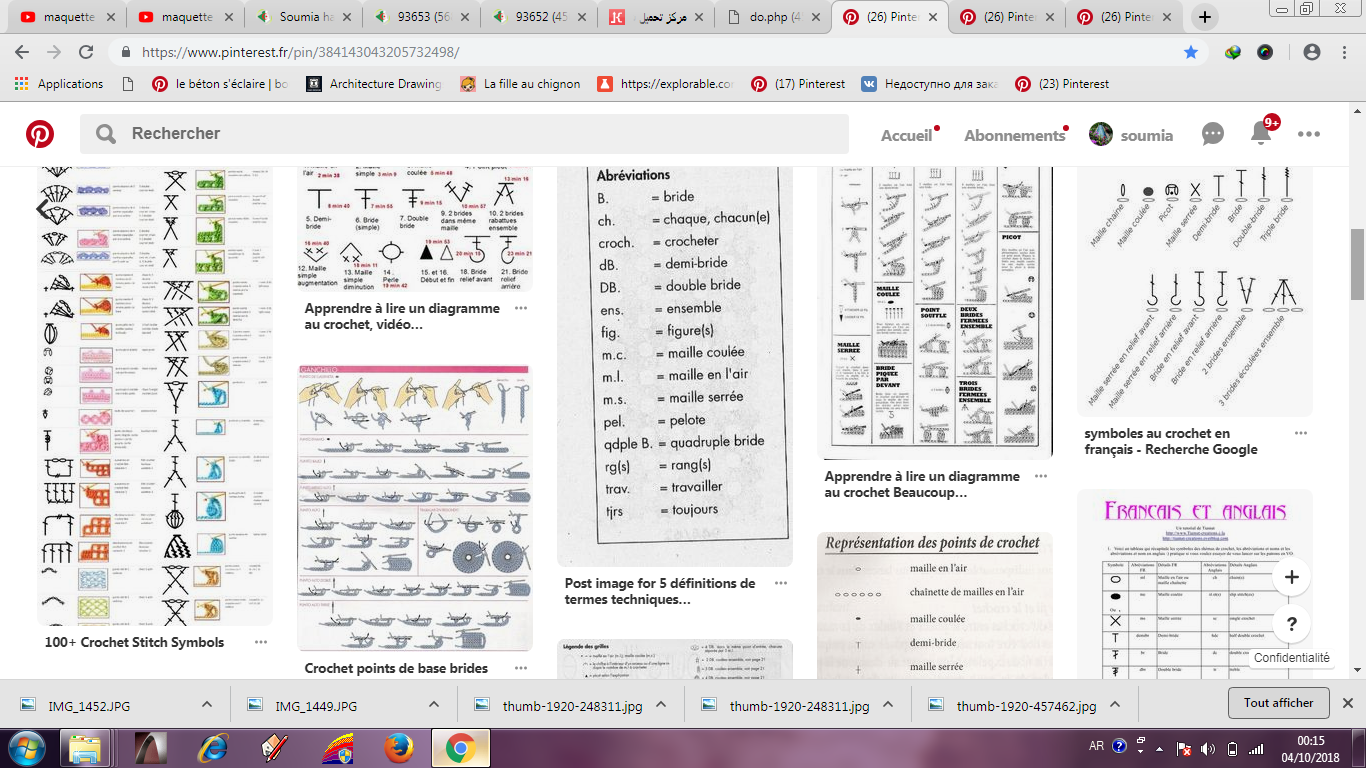Screen dimensions: 1366x768
Task: Reload the page with refresh icon
Action: (86, 52)
